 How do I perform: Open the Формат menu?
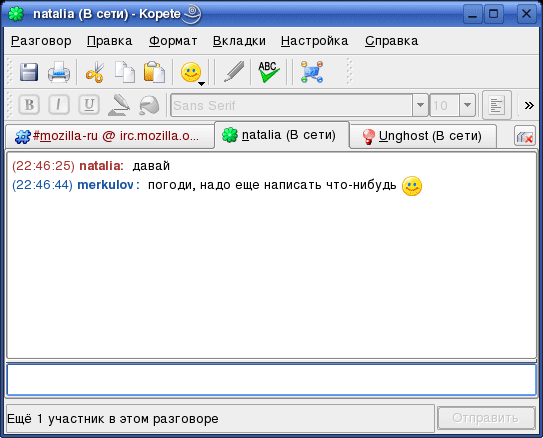(173, 41)
